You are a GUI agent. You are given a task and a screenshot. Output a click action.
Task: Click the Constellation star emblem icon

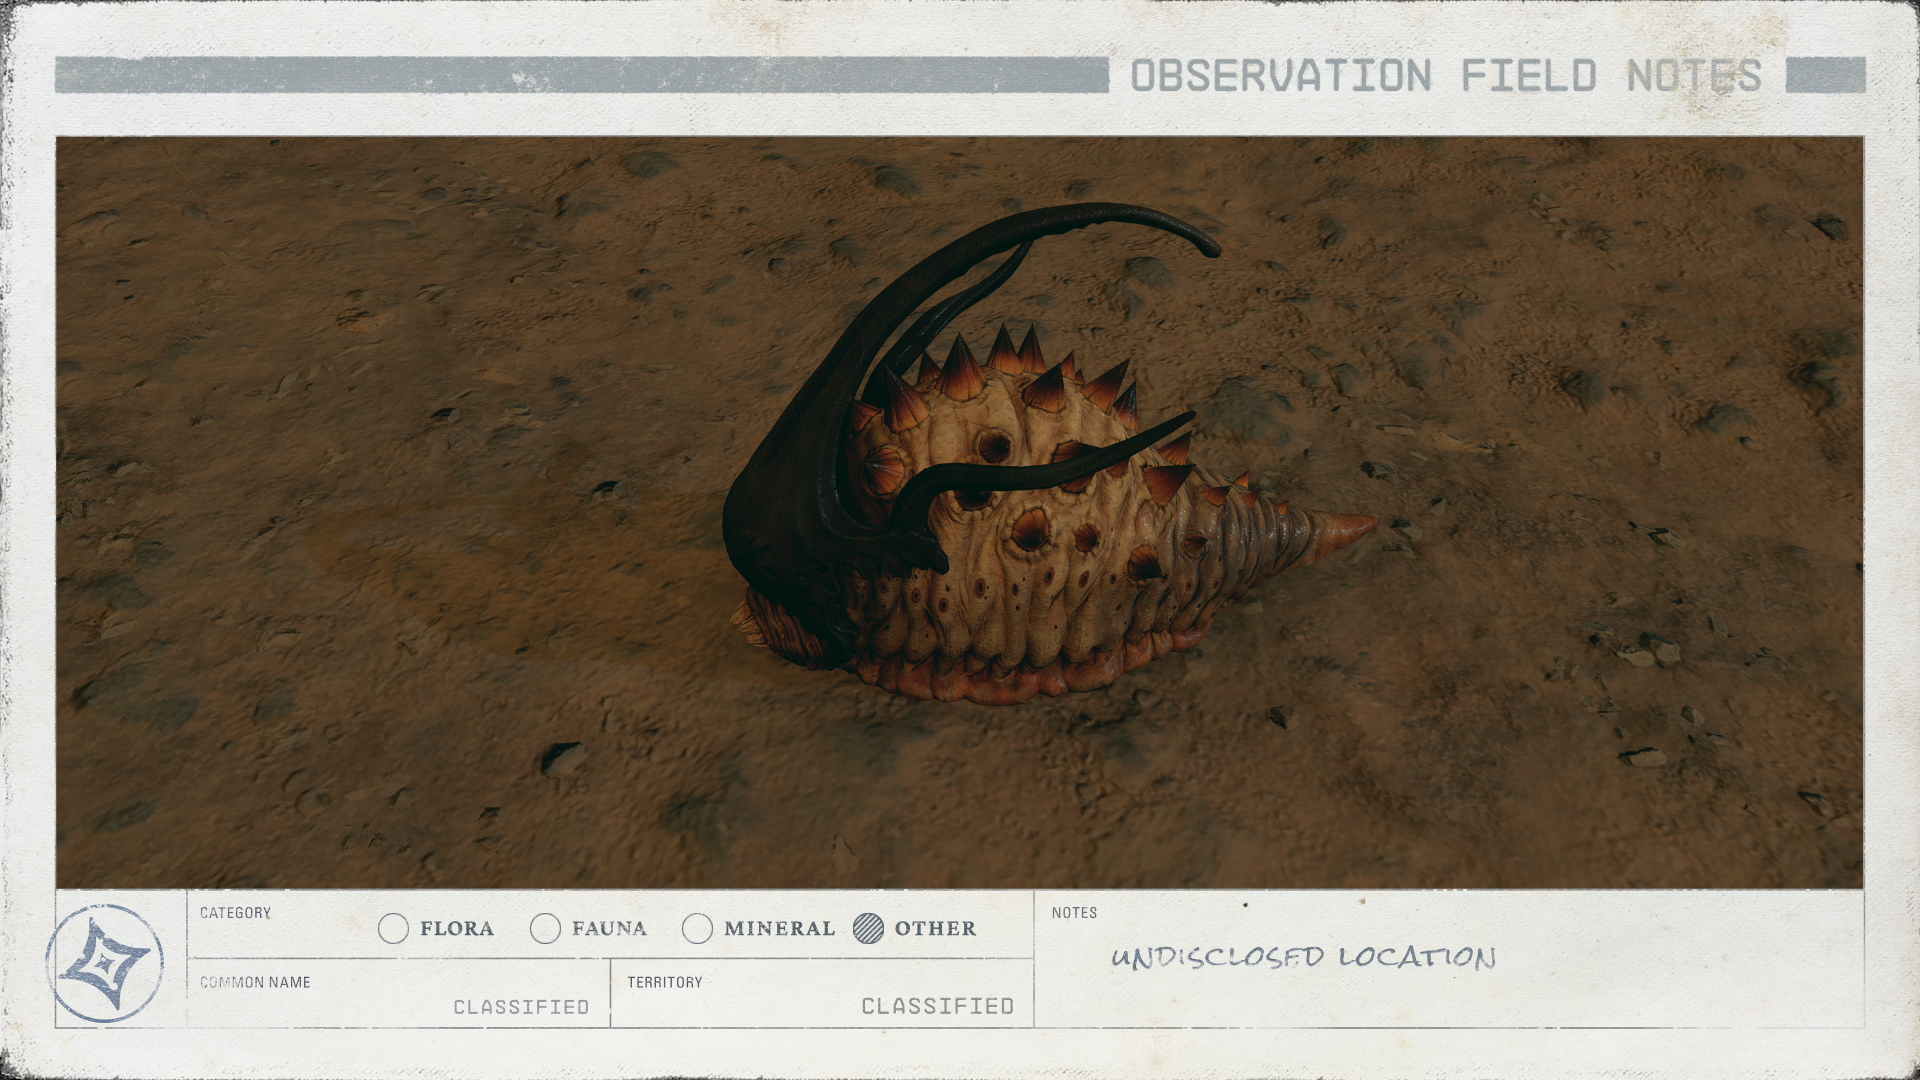[106, 963]
